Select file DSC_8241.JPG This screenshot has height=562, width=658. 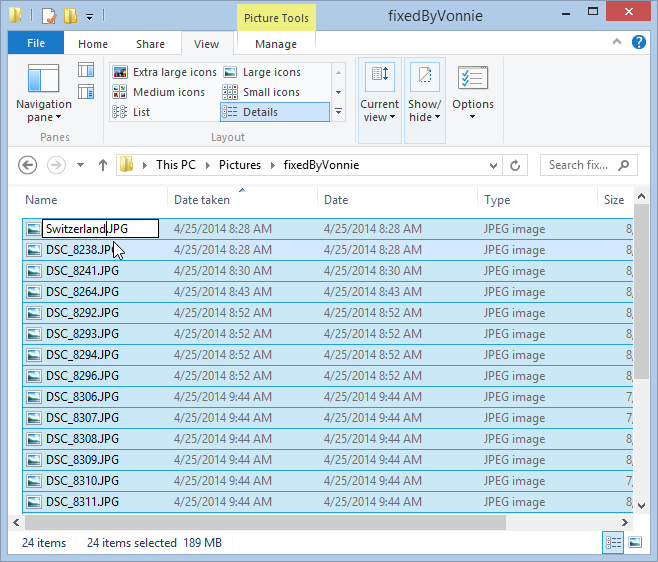(x=328, y=271)
